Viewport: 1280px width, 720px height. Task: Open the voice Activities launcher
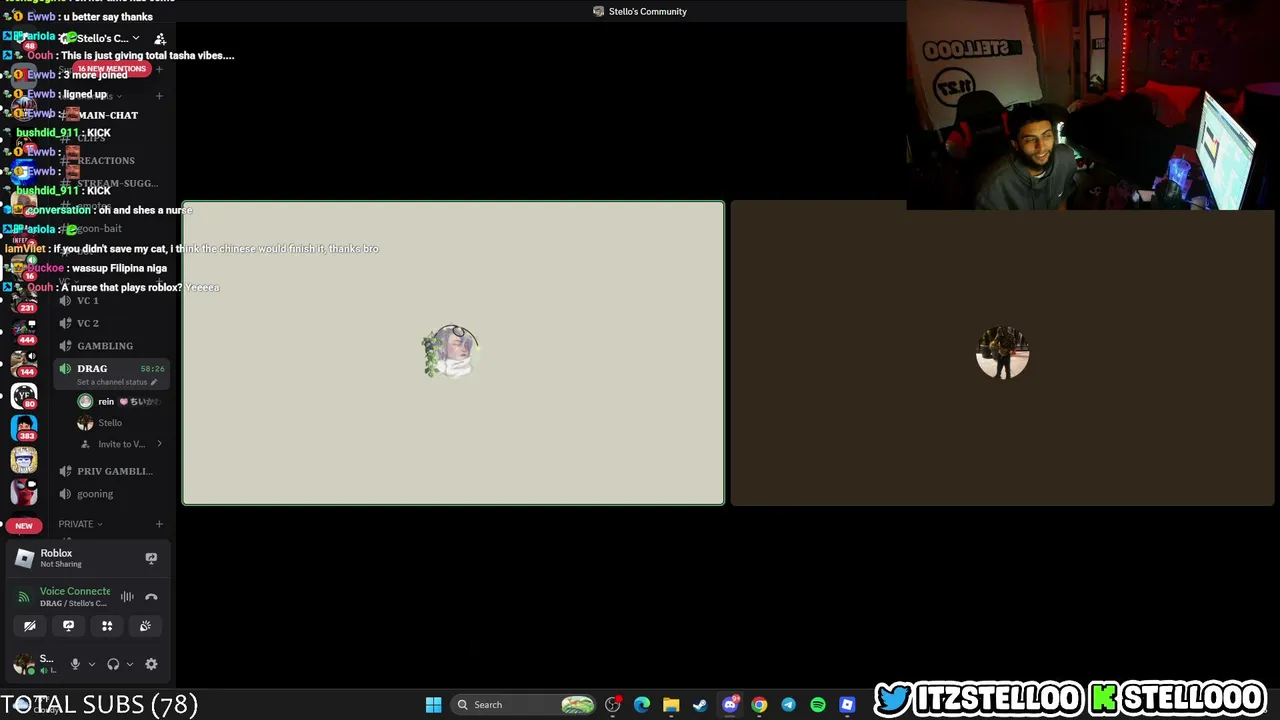pyautogui.click(x=107, y=626)
